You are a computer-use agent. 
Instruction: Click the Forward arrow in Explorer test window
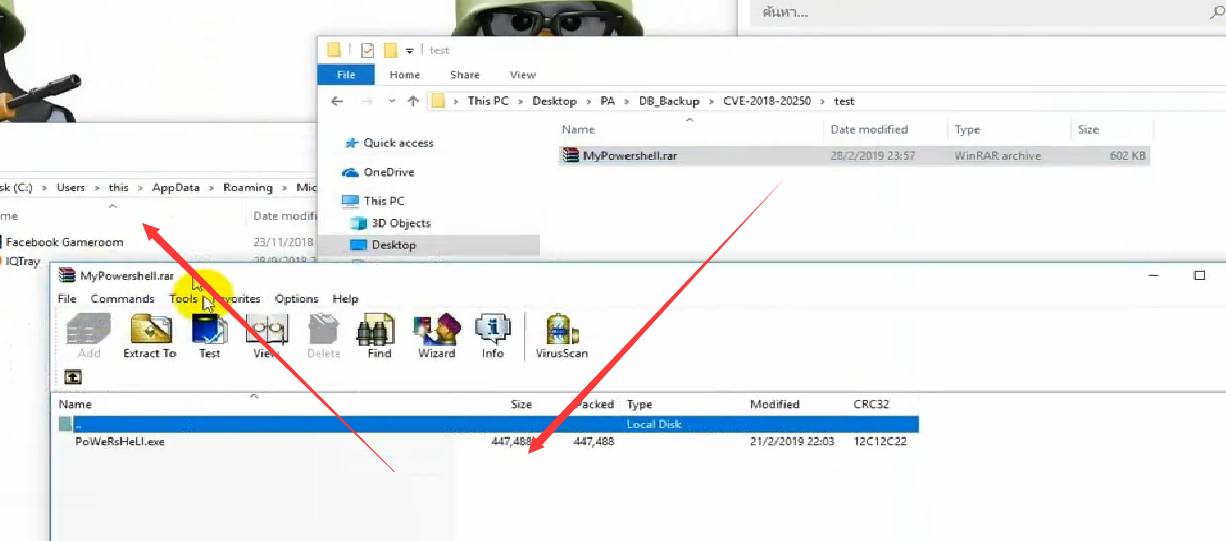(367, 101)
